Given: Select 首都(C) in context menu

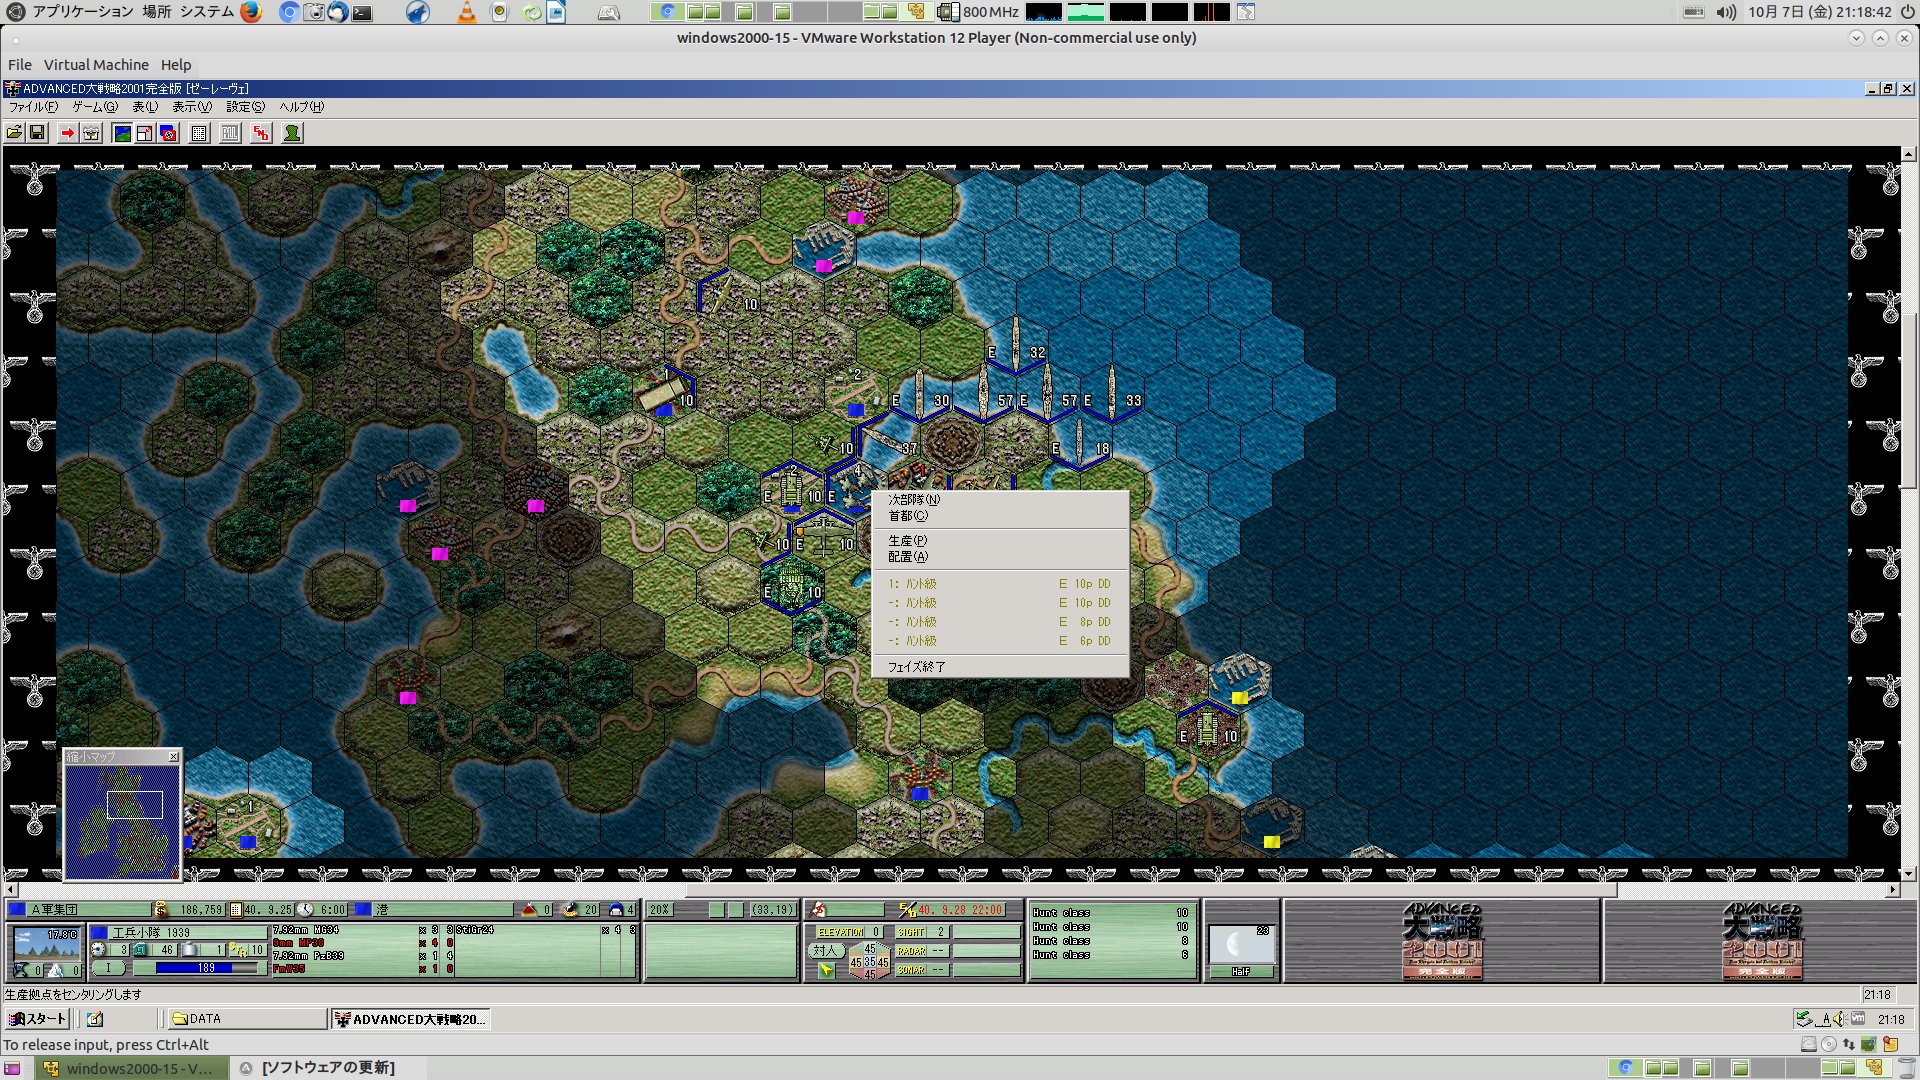Looking at the screenshot, I should [x=1000, y=516].
